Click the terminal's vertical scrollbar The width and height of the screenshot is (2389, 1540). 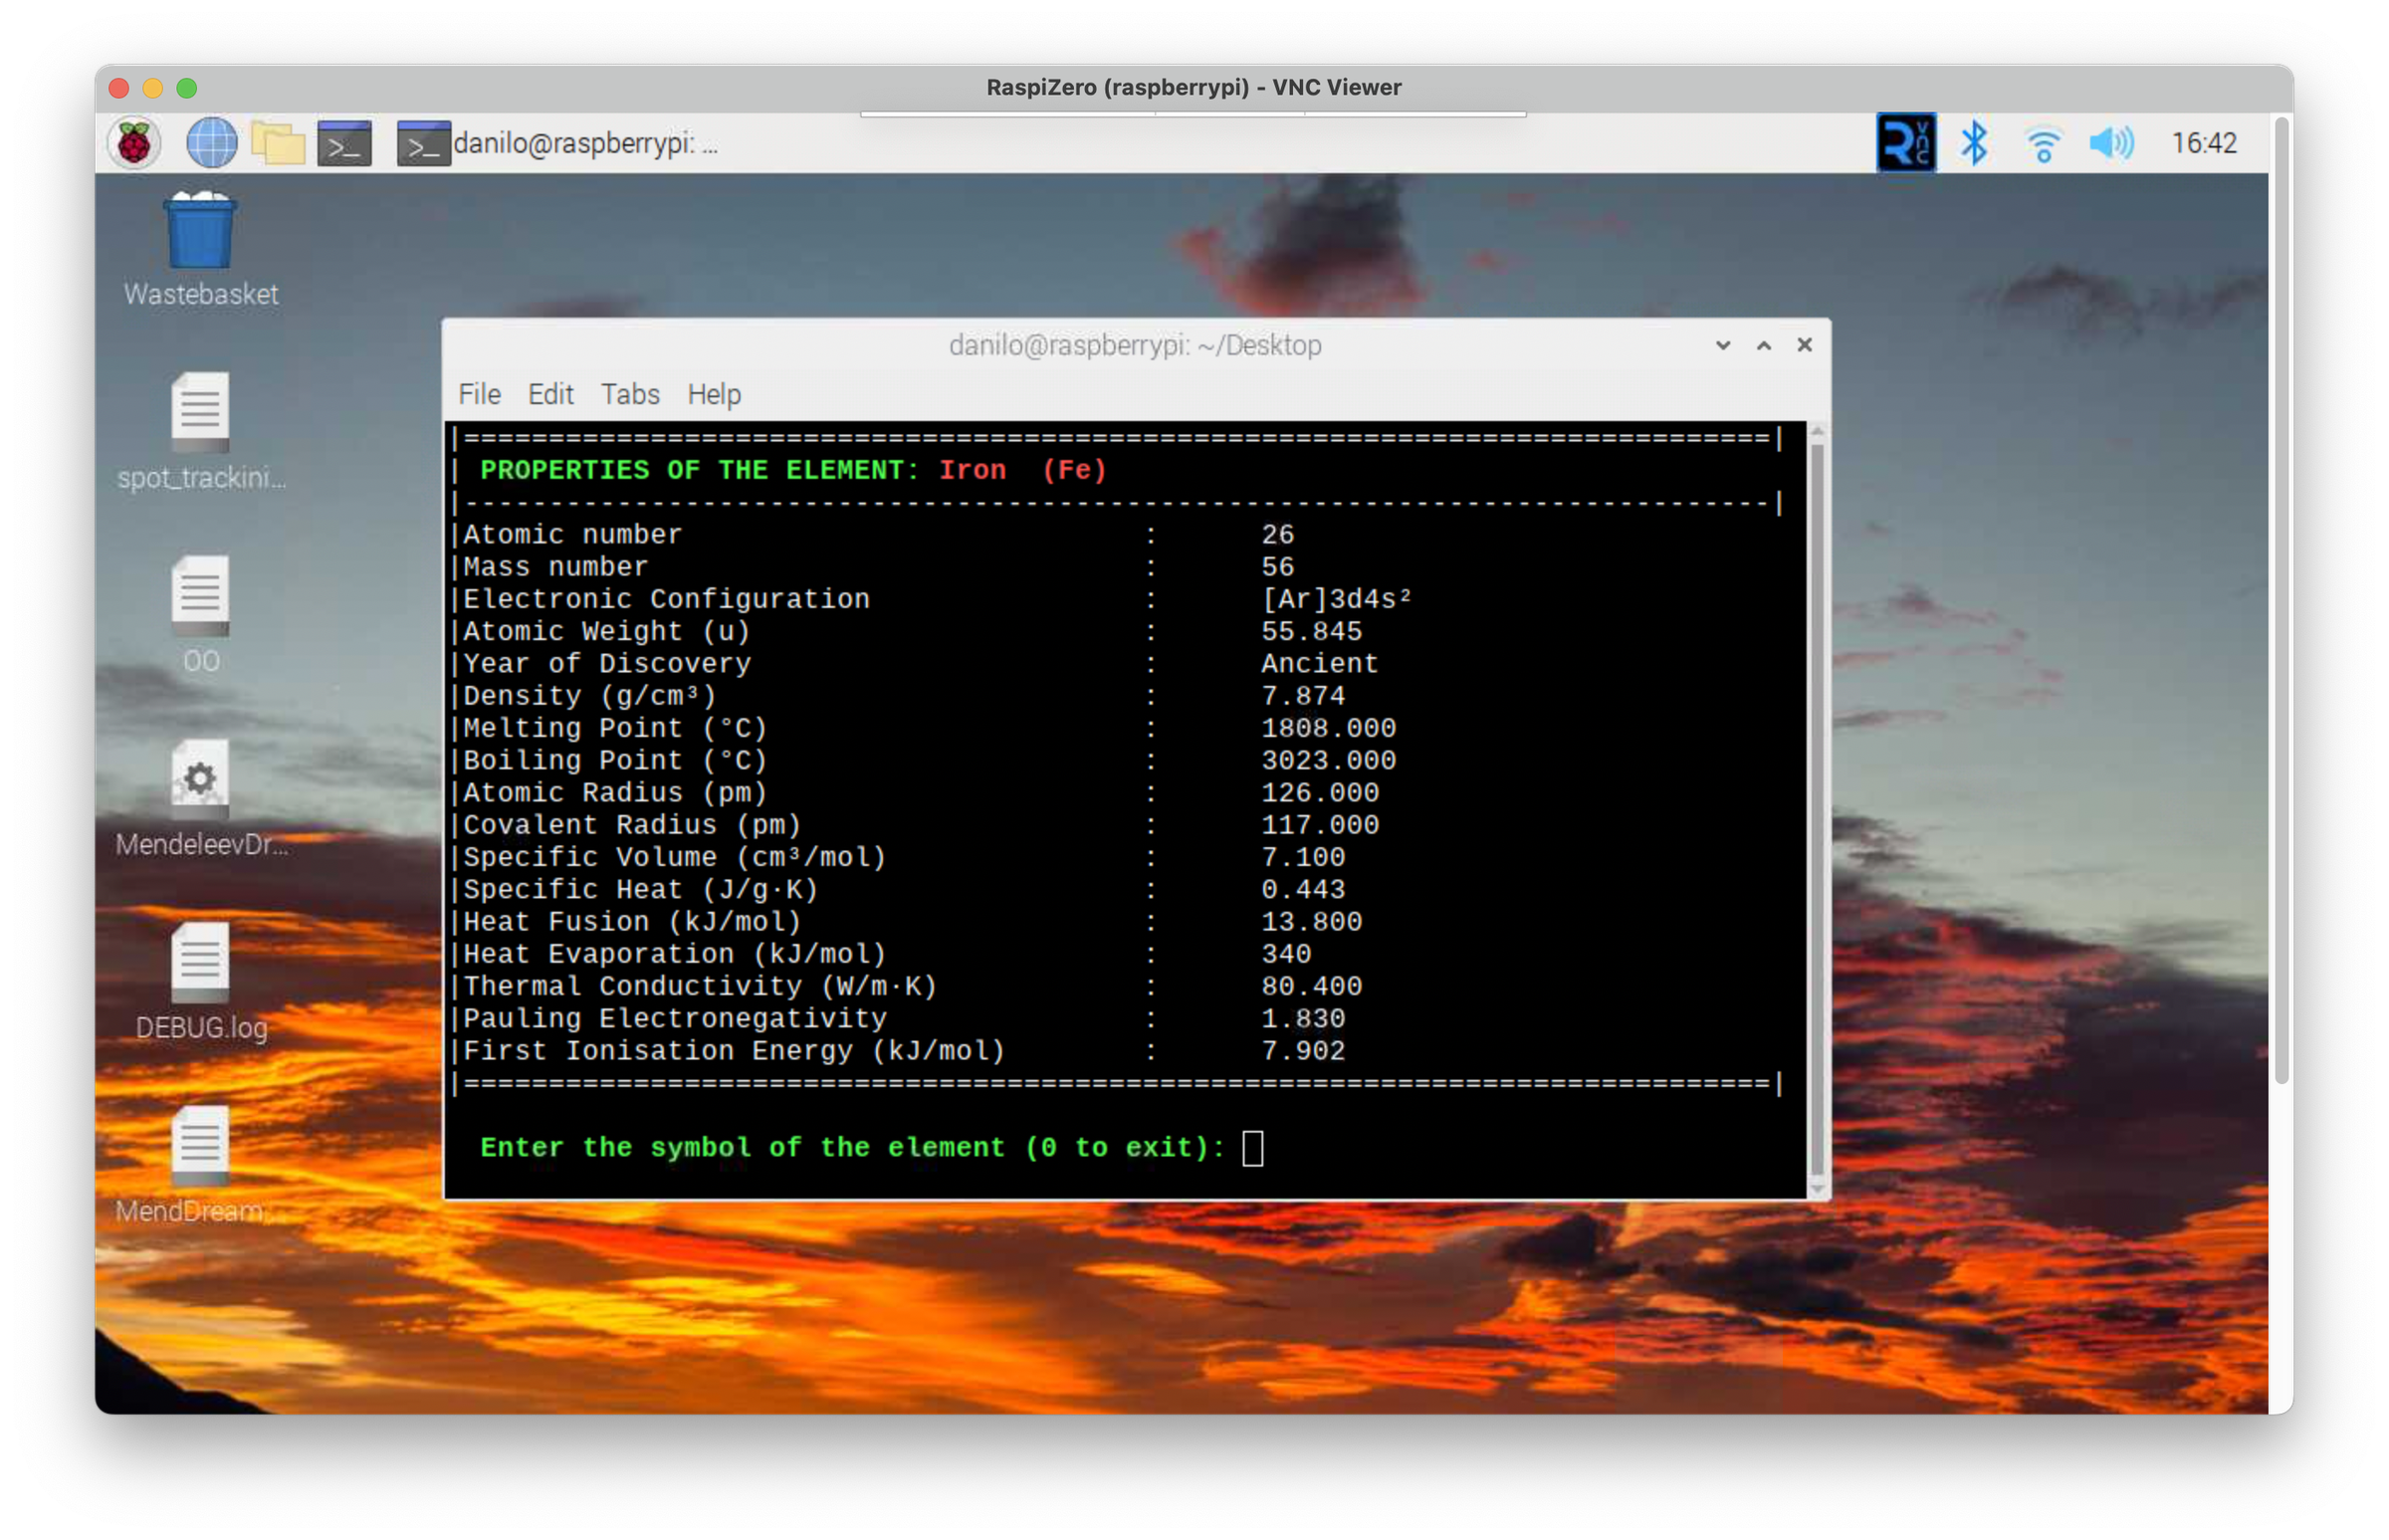tap(1817, 800)
